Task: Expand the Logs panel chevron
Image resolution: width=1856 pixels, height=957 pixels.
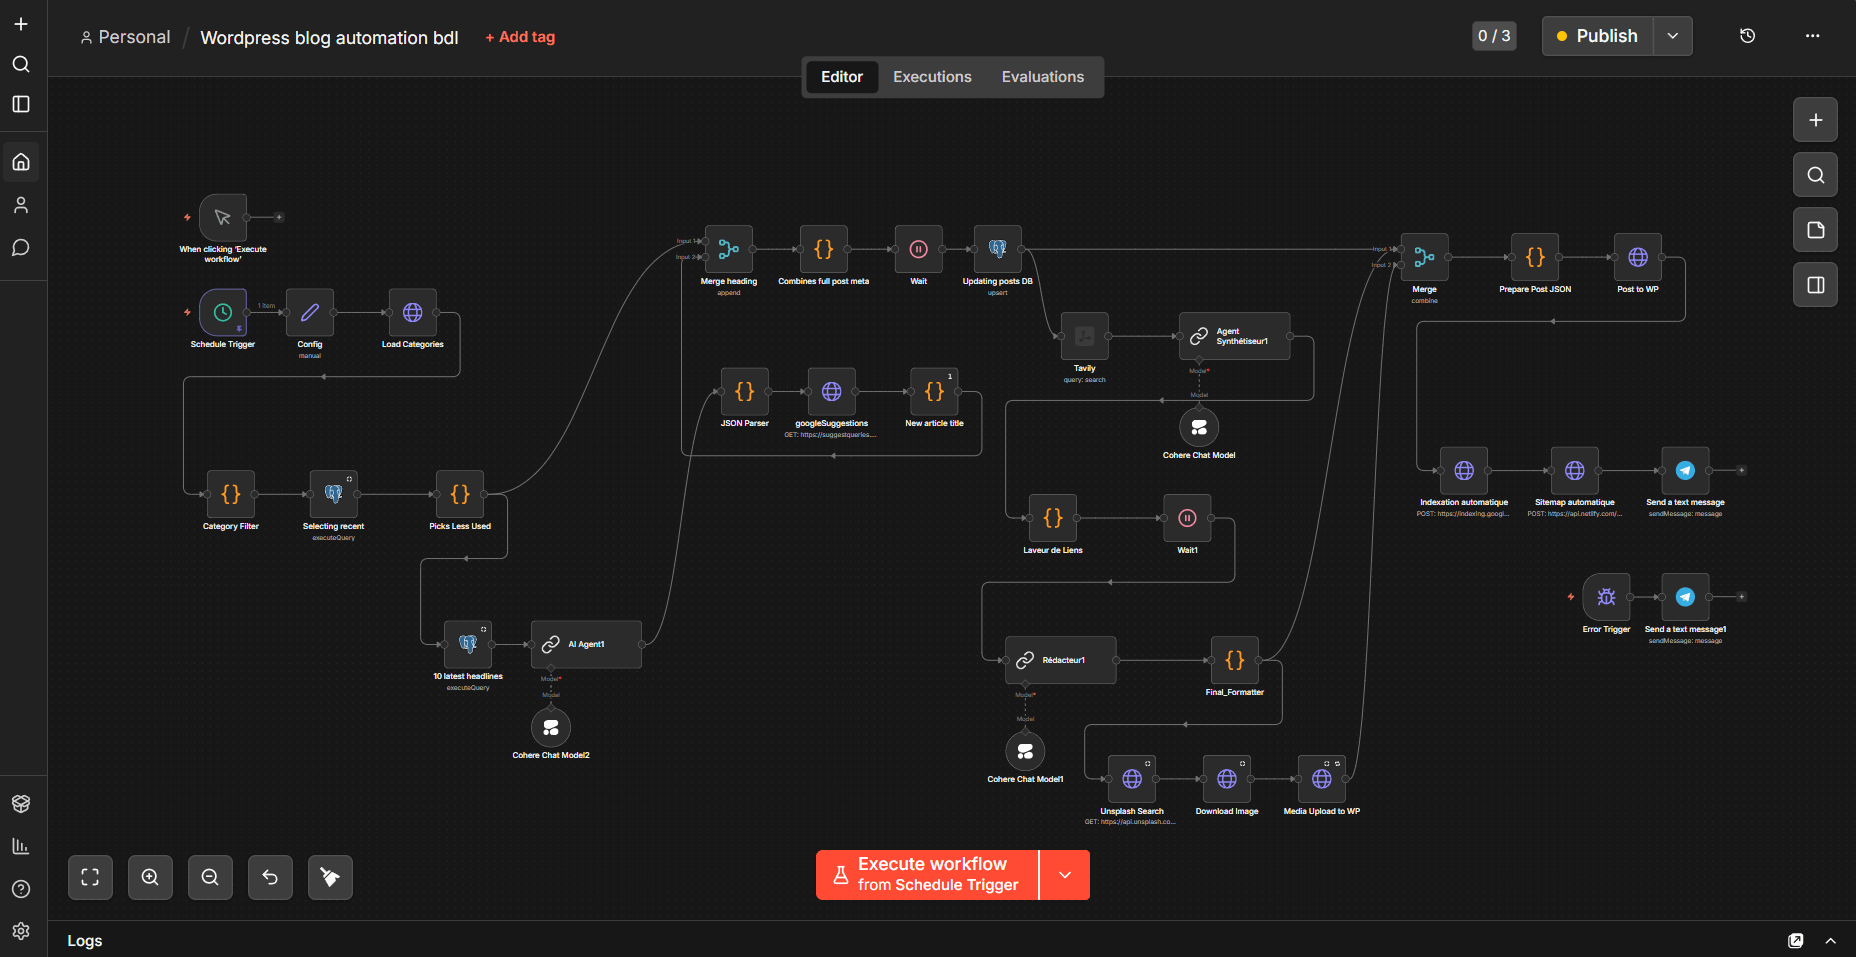Action: 1830,941
